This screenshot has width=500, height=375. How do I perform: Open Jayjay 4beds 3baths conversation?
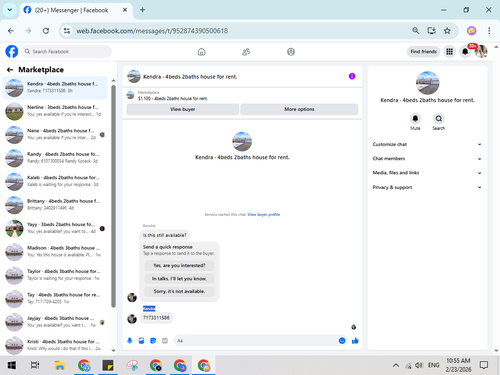[55, 322]
